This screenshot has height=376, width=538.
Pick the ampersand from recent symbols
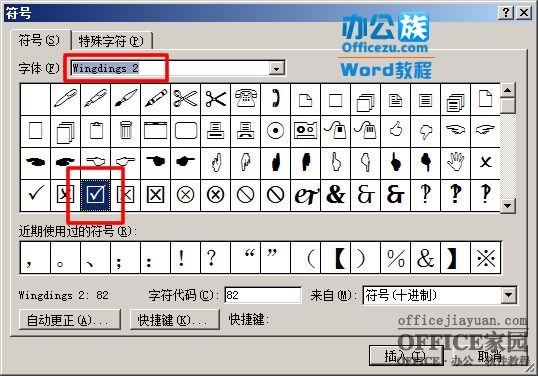[x=425, y=258]
